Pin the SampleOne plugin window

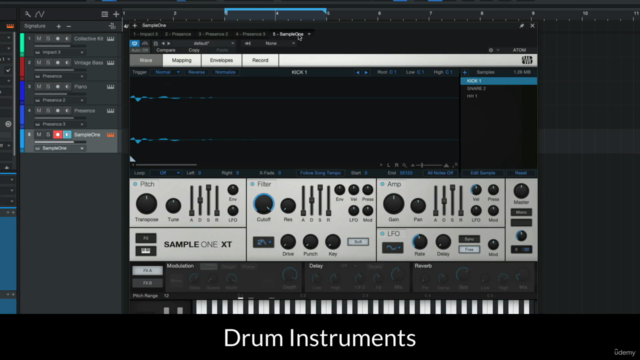(522, 26)
